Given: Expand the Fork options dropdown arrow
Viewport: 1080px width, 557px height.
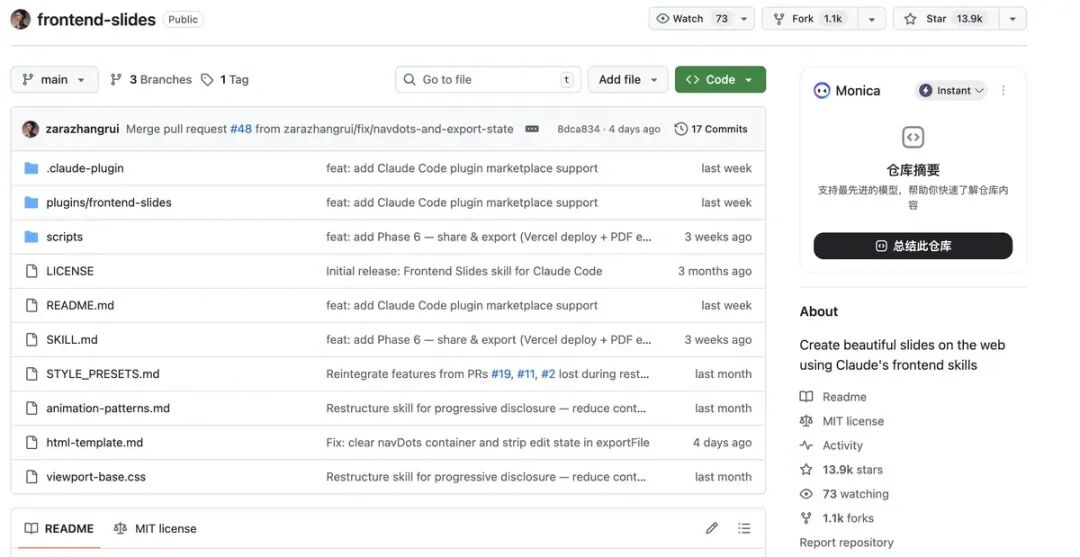Looking at the screenshot, I should (x=872, y=19).
